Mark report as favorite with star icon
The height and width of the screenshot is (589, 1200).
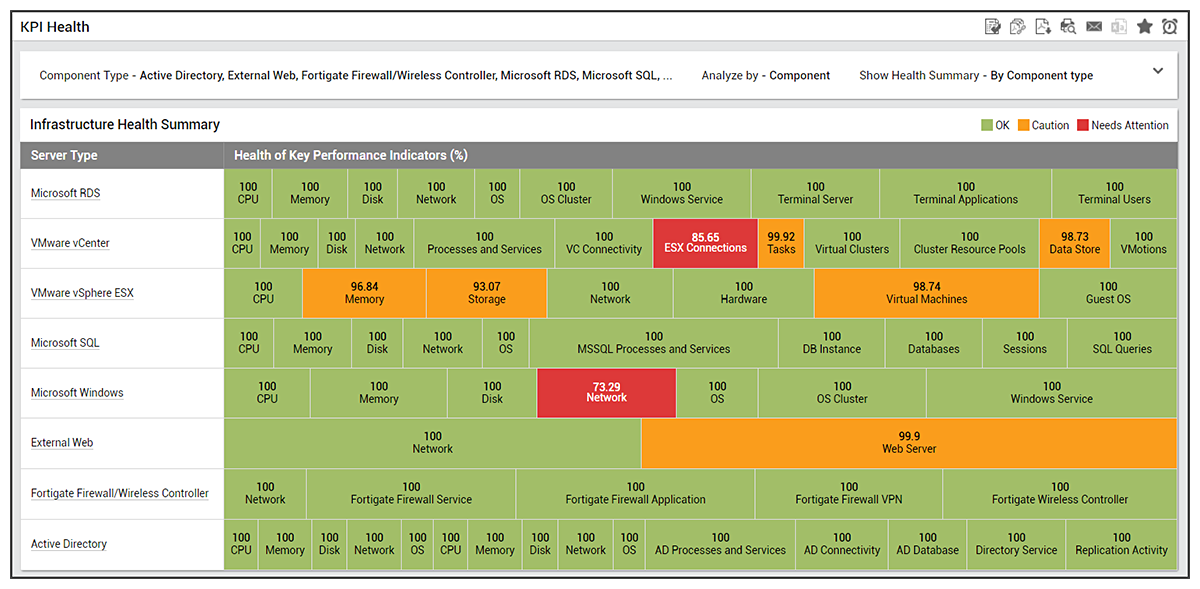pyautogui.click(x=1145, y=26)
